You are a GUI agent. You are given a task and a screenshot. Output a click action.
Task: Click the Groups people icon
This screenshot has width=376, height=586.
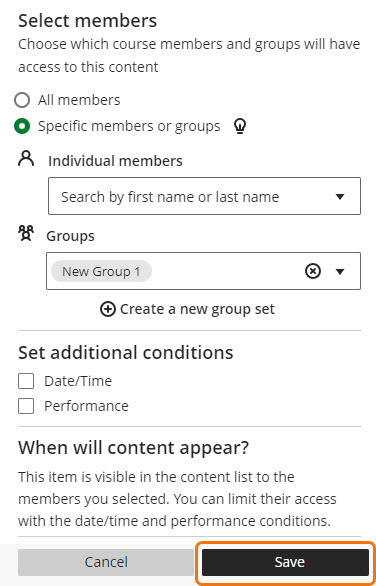click(x=26, y=234)
